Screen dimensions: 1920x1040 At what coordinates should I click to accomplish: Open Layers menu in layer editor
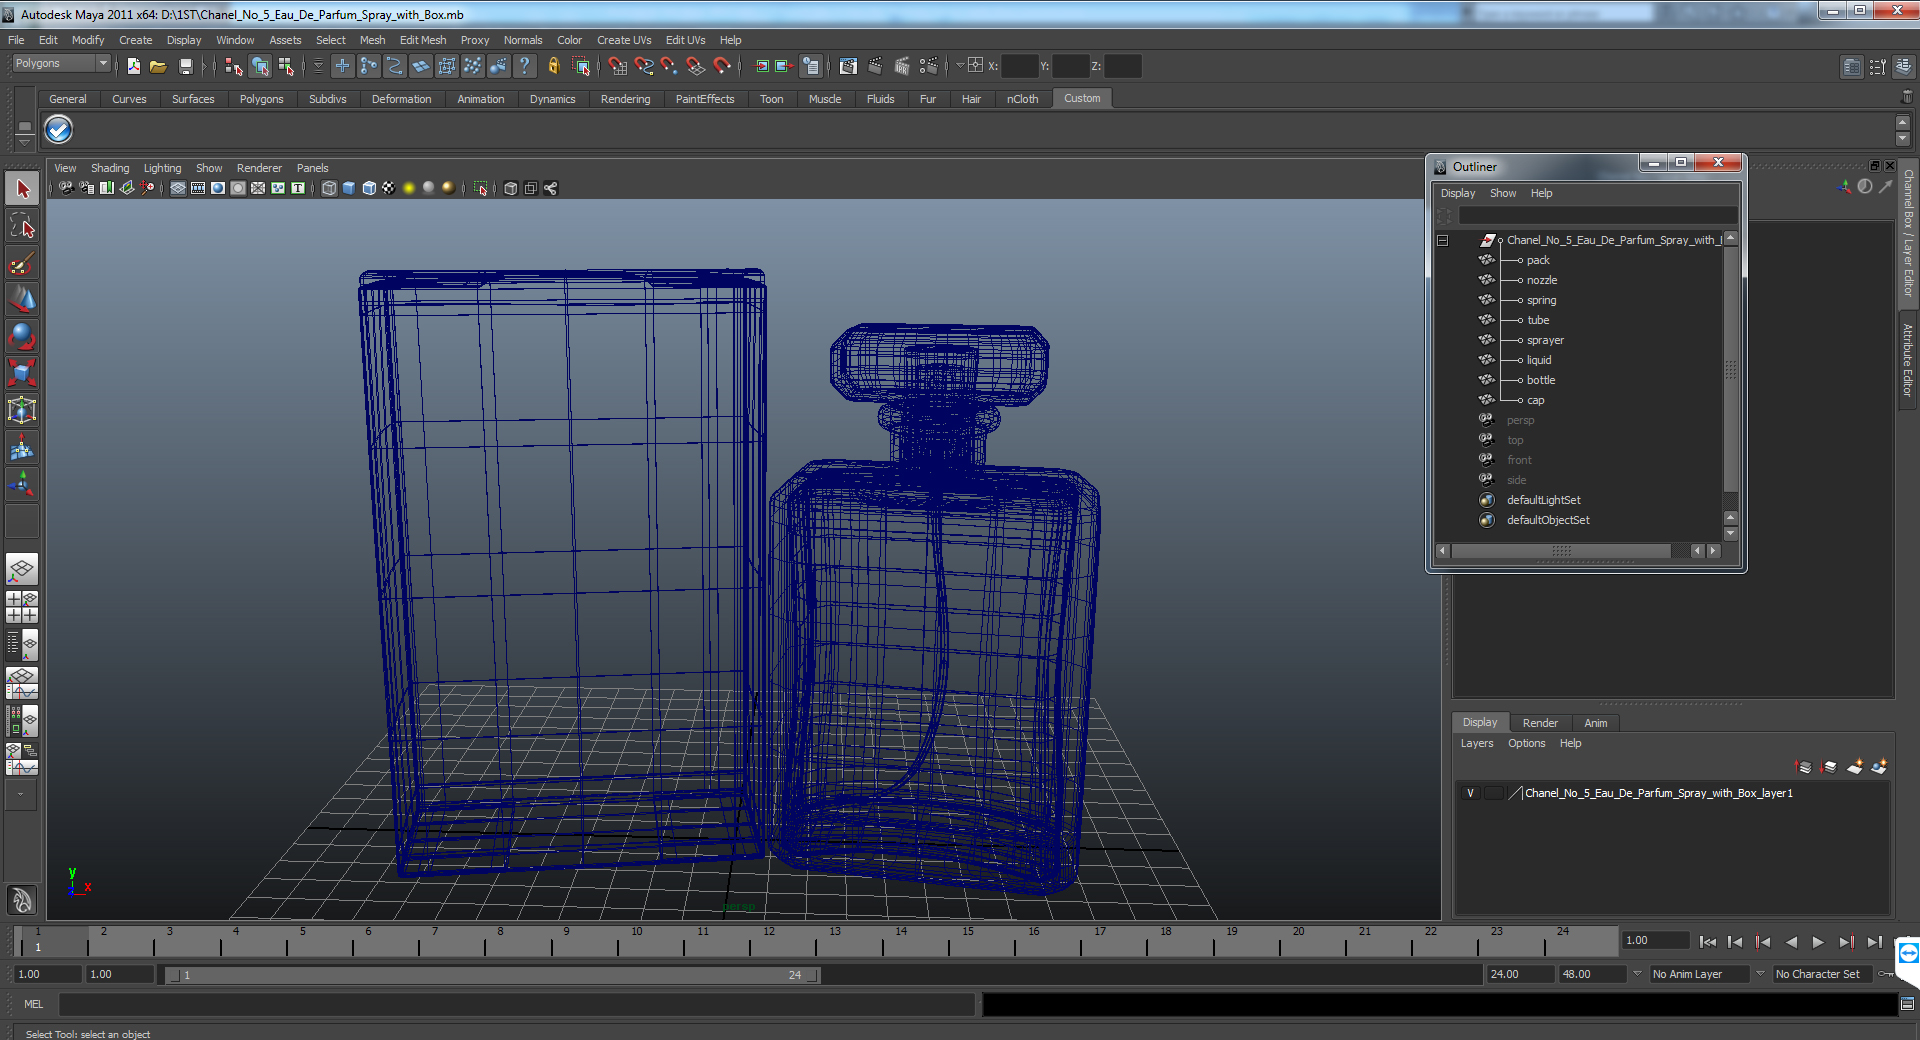pos(1477,743)
